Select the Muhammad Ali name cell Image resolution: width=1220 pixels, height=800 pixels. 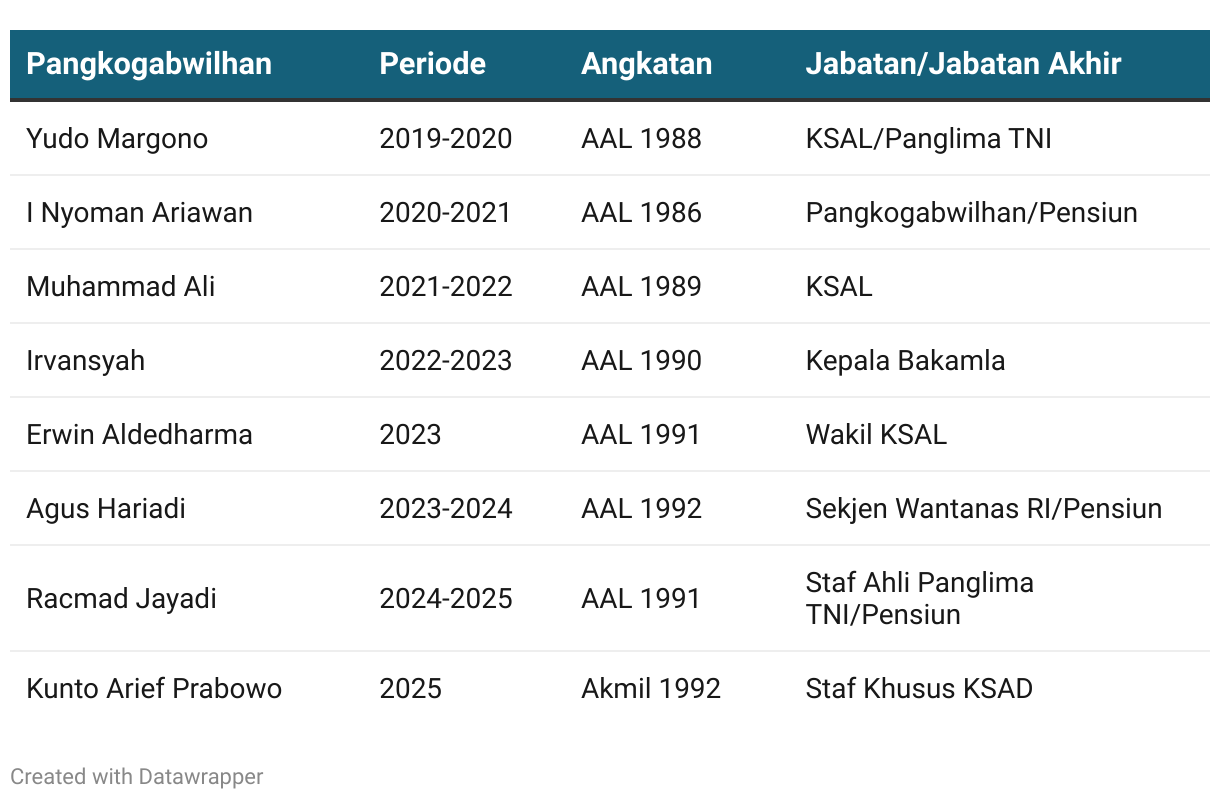click(121, 287)
